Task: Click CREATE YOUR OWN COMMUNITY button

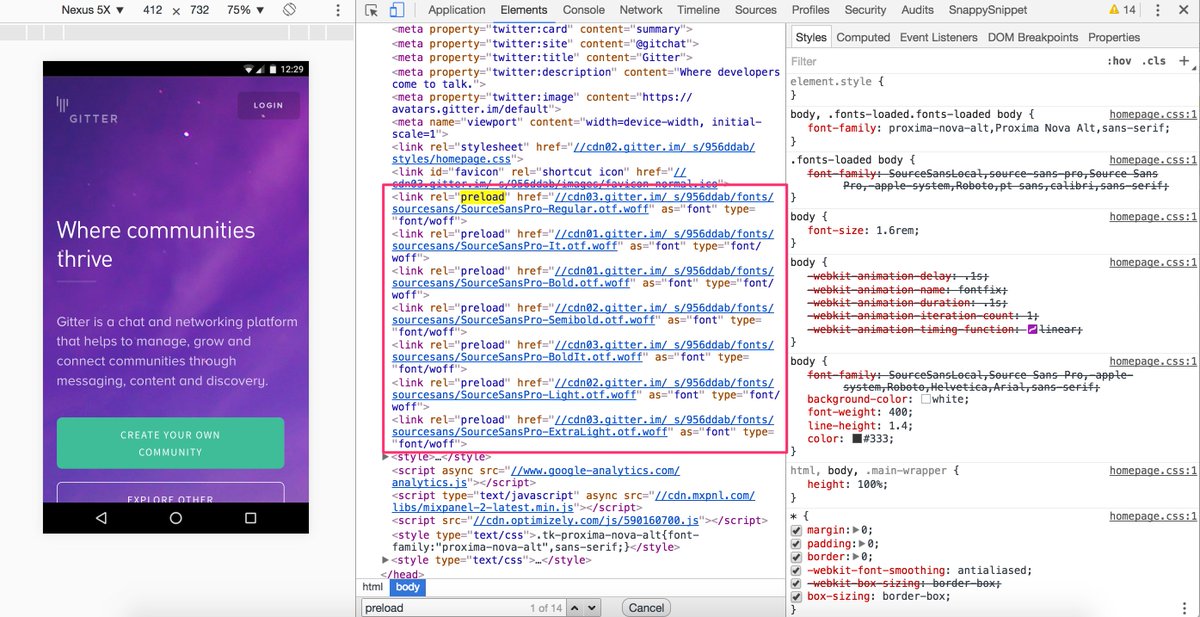Action: 170,443
